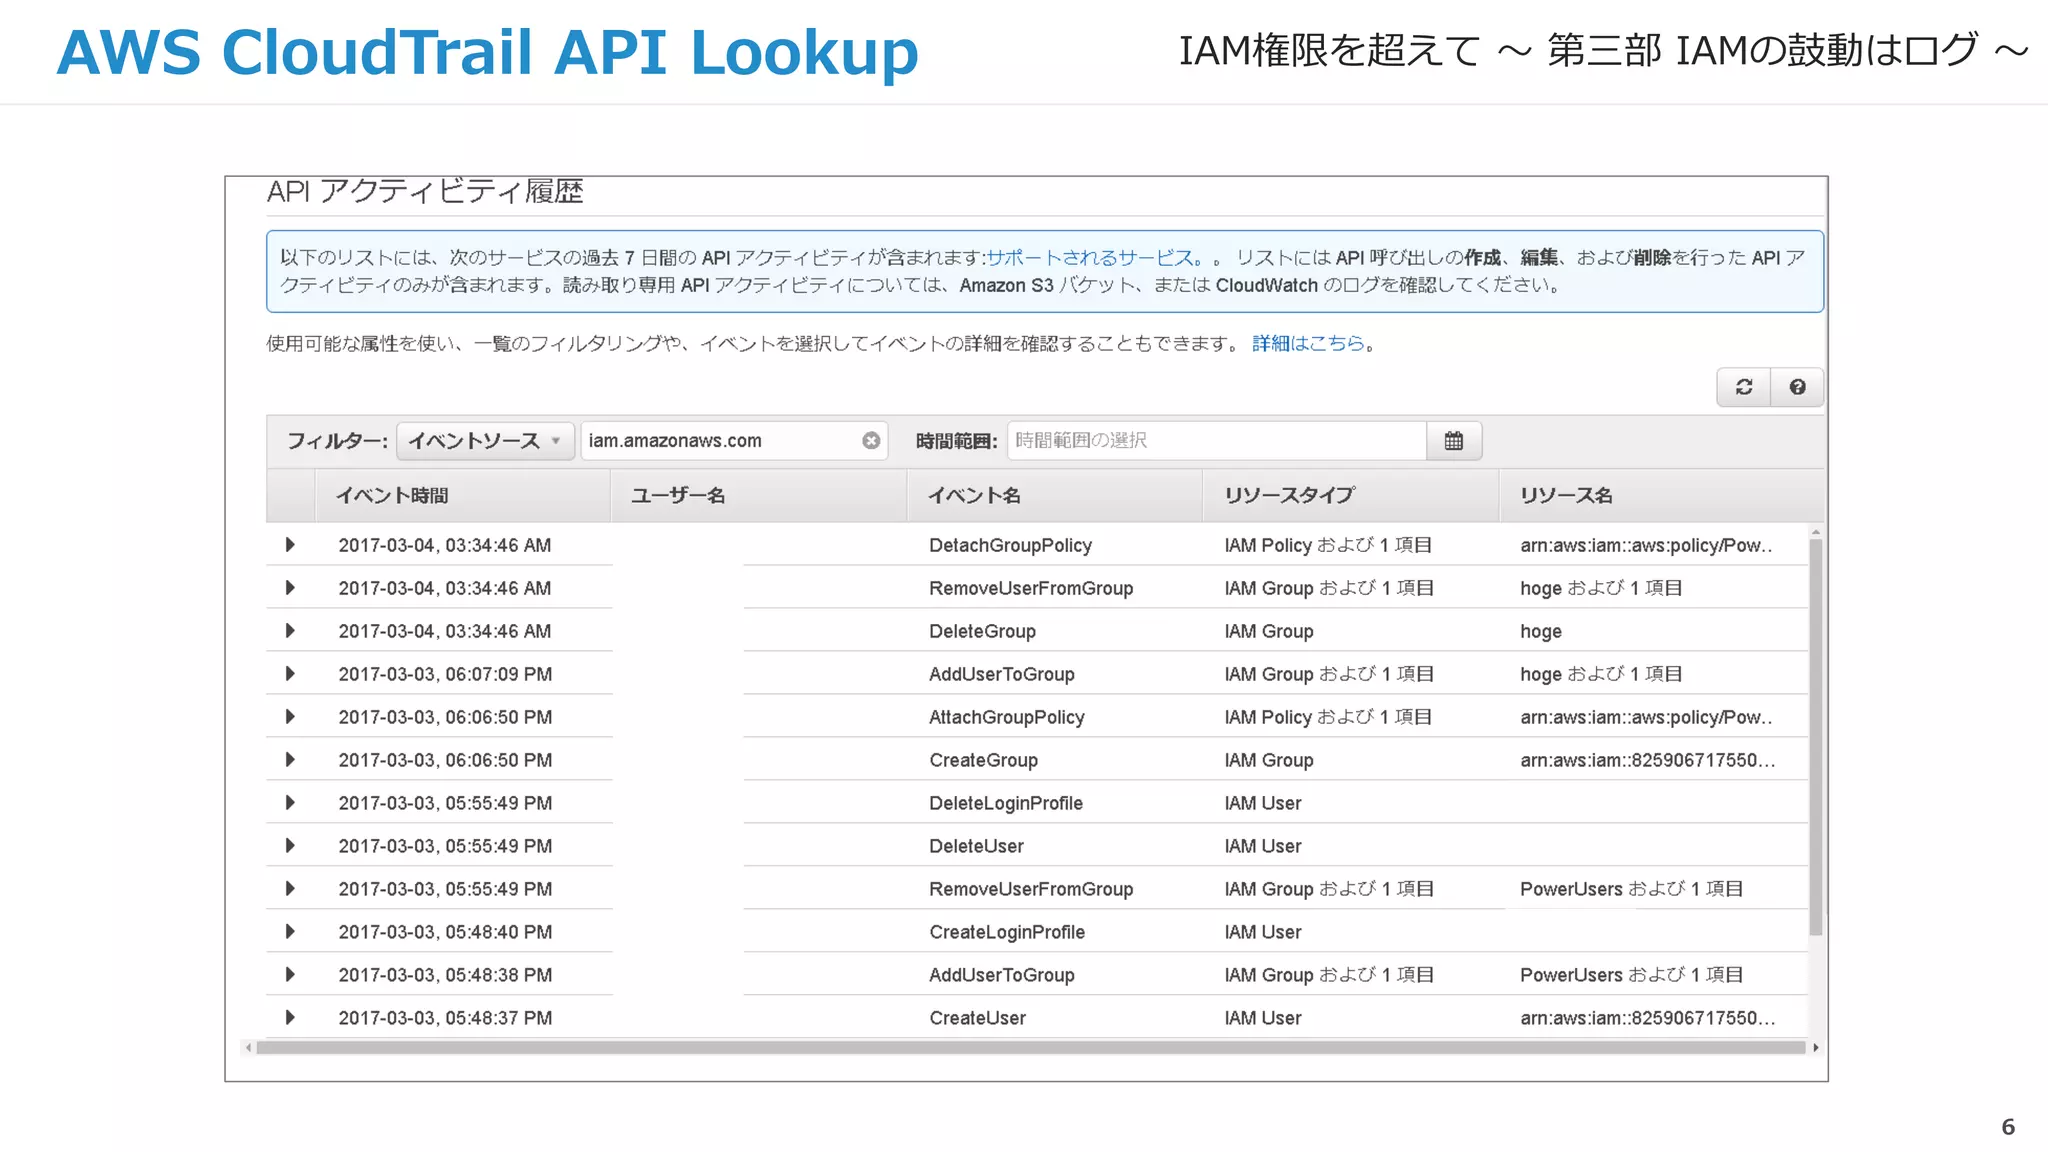Click the 2017-03-03, 06:07:09 PM timestamp
The image size is (2048, 1152).
[445, 674]
